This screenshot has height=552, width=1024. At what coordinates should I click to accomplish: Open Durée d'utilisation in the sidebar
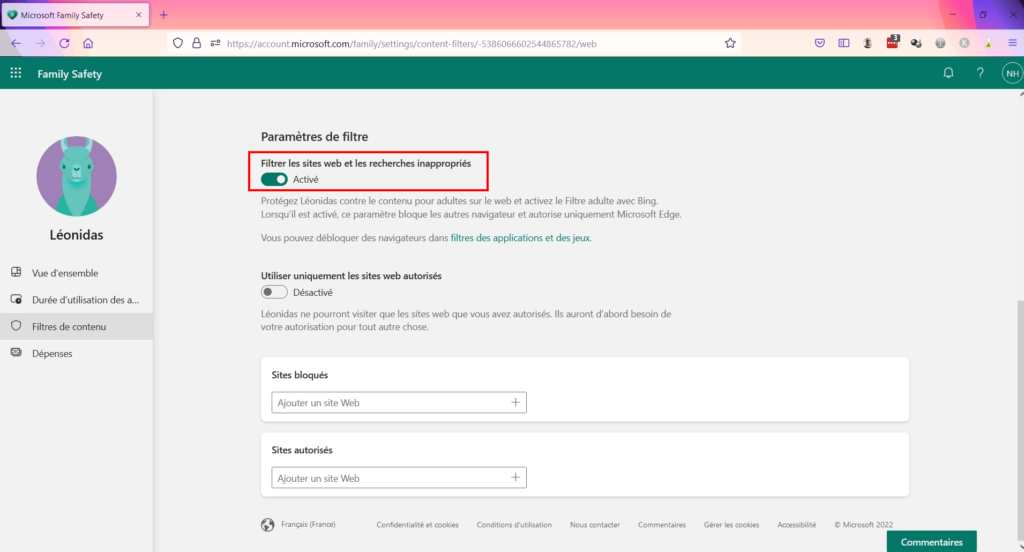click(x=76, y=299)
